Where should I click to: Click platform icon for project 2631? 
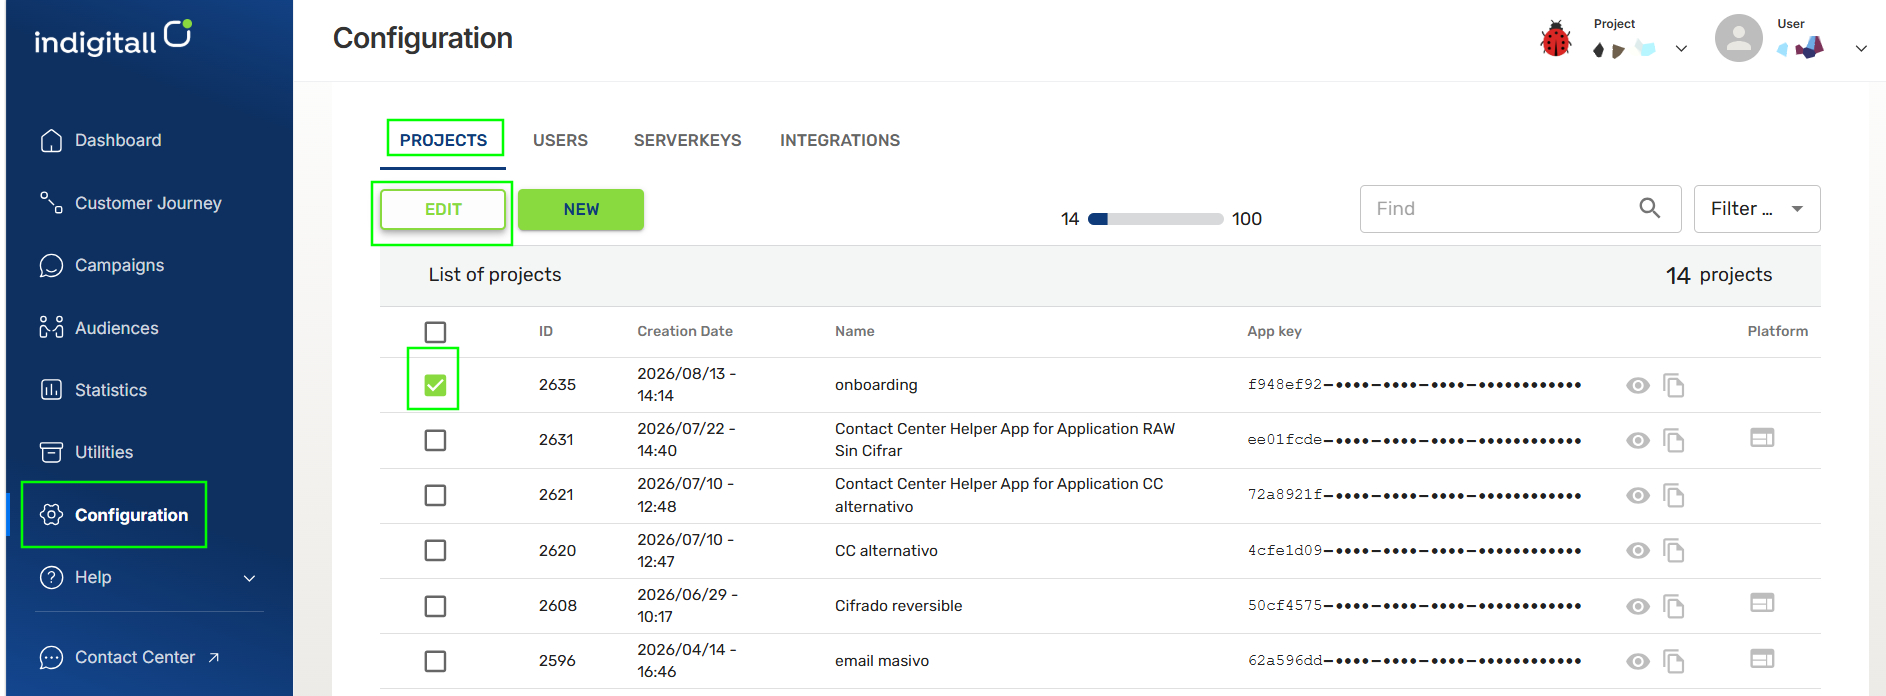[x=1762, y=438]
